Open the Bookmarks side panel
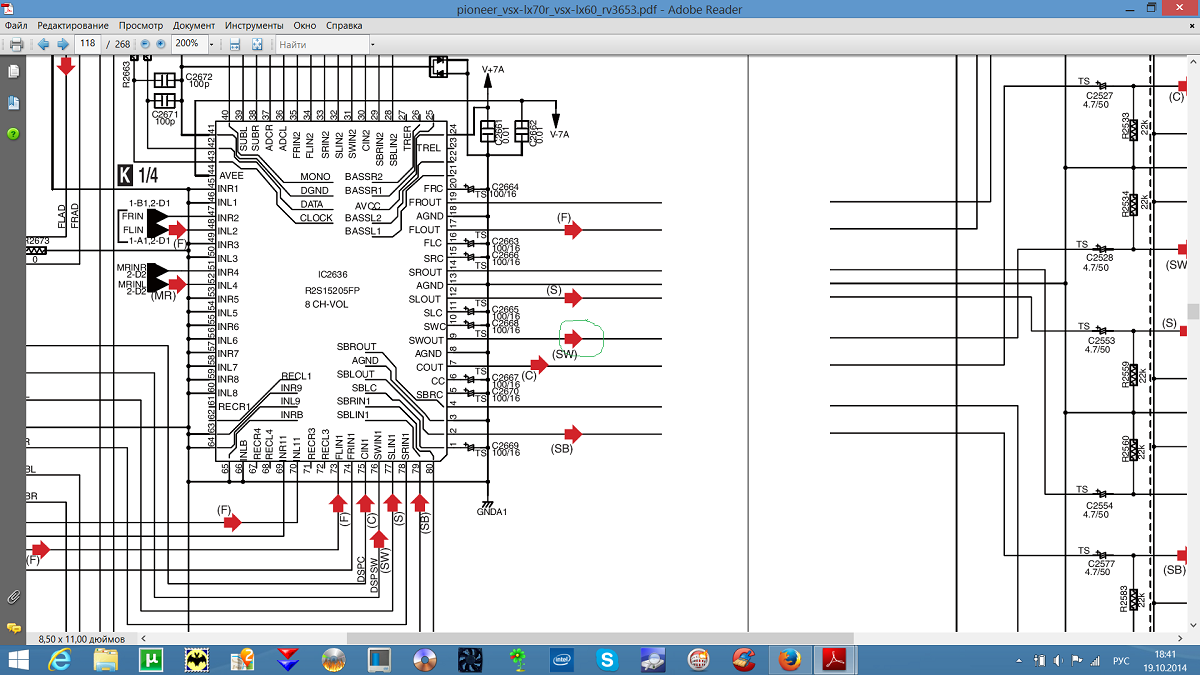 pos(14,103)
